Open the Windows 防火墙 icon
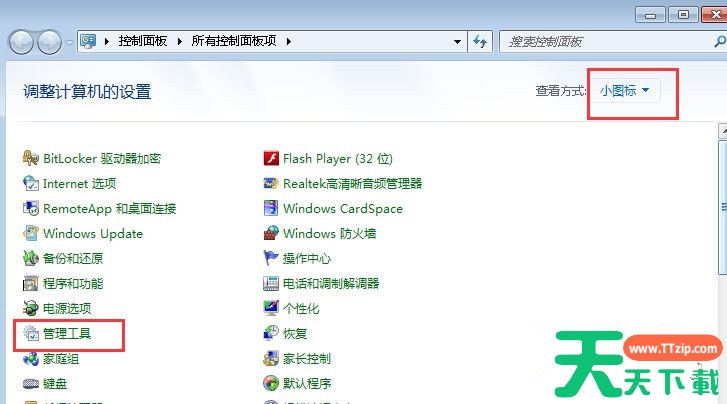 click(271, 234)
